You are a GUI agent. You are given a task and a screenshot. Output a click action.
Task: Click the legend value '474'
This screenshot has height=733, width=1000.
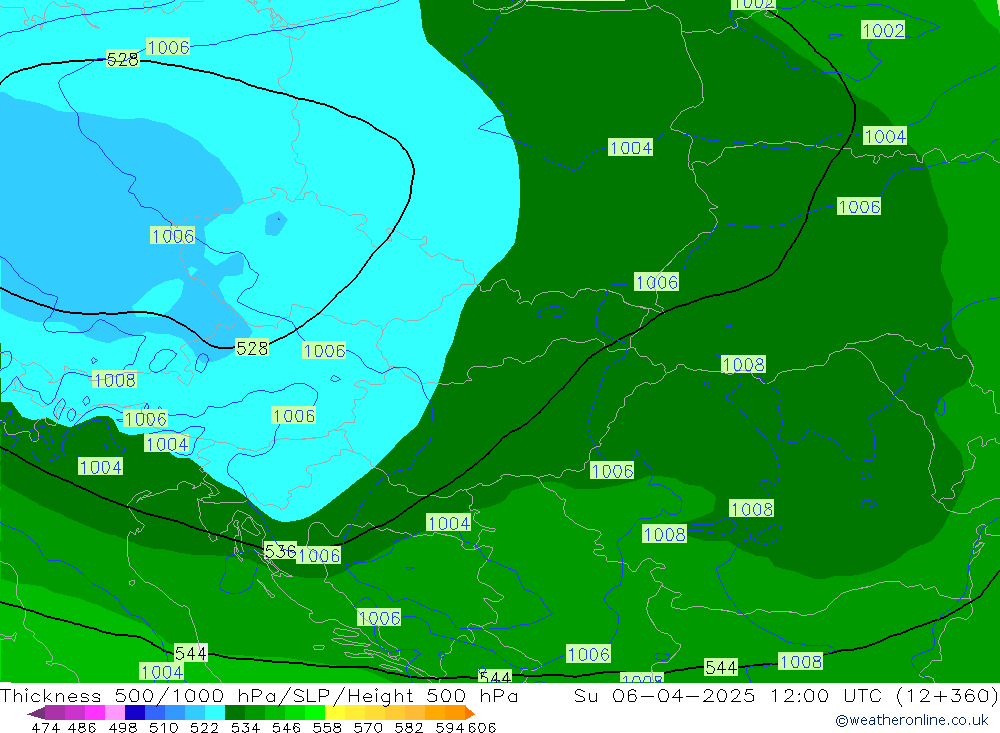[x=45, y=727]
